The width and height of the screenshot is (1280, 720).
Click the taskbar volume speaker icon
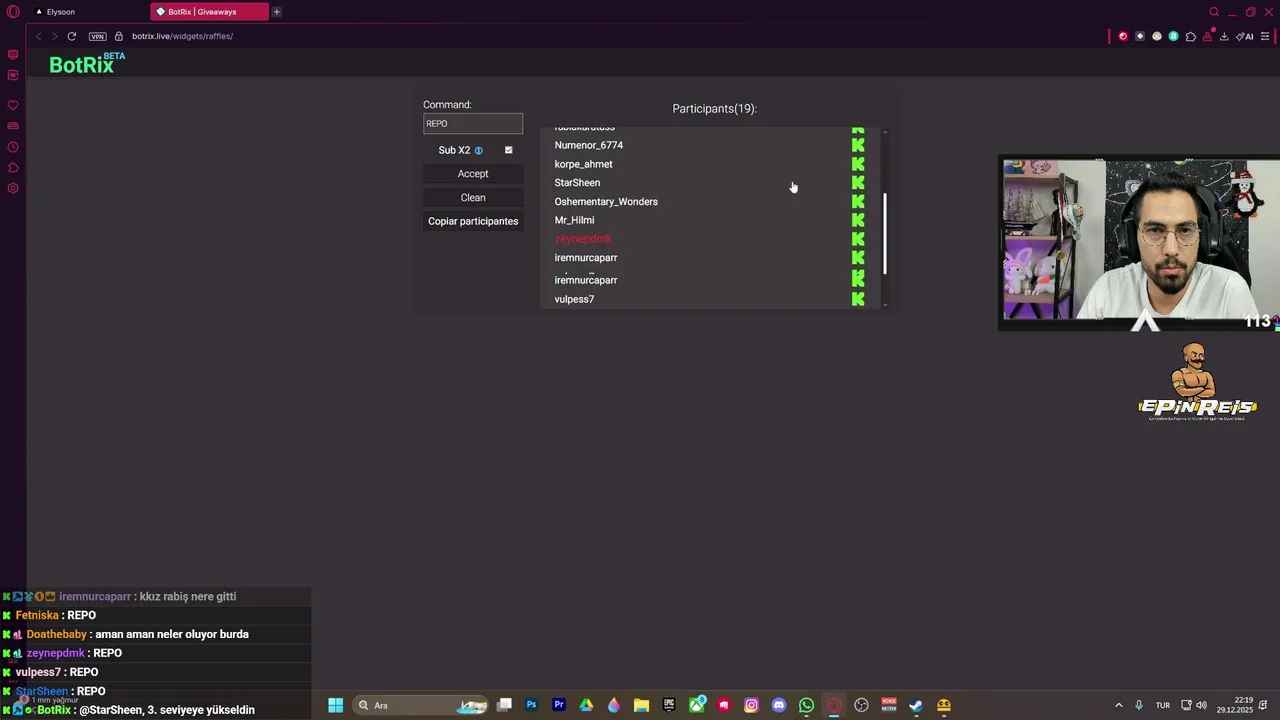click(x=1201, y=705)
